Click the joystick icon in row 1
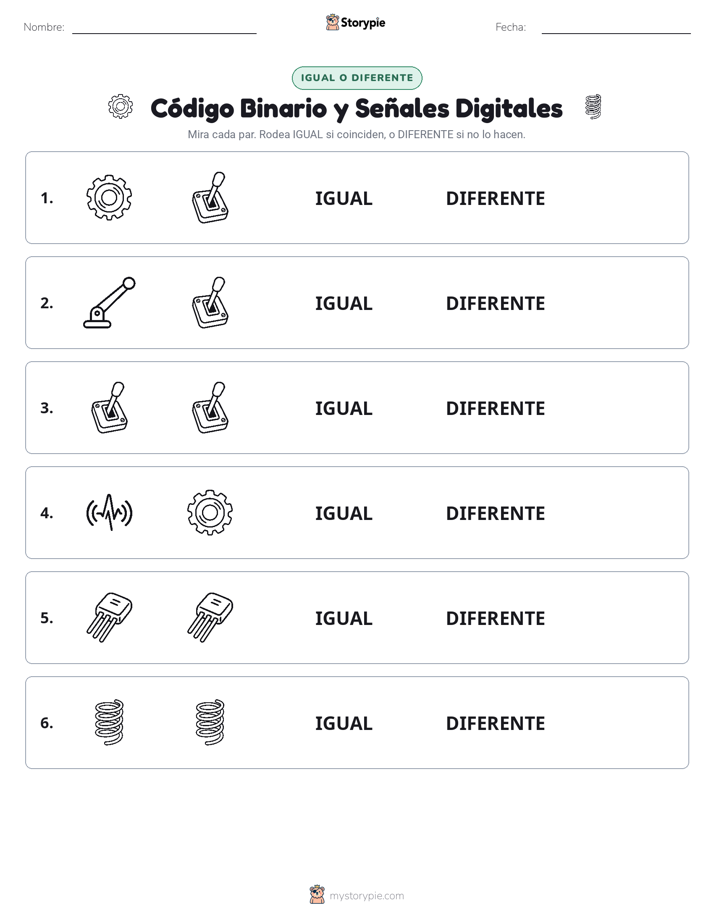 click(x=210, y=197)
